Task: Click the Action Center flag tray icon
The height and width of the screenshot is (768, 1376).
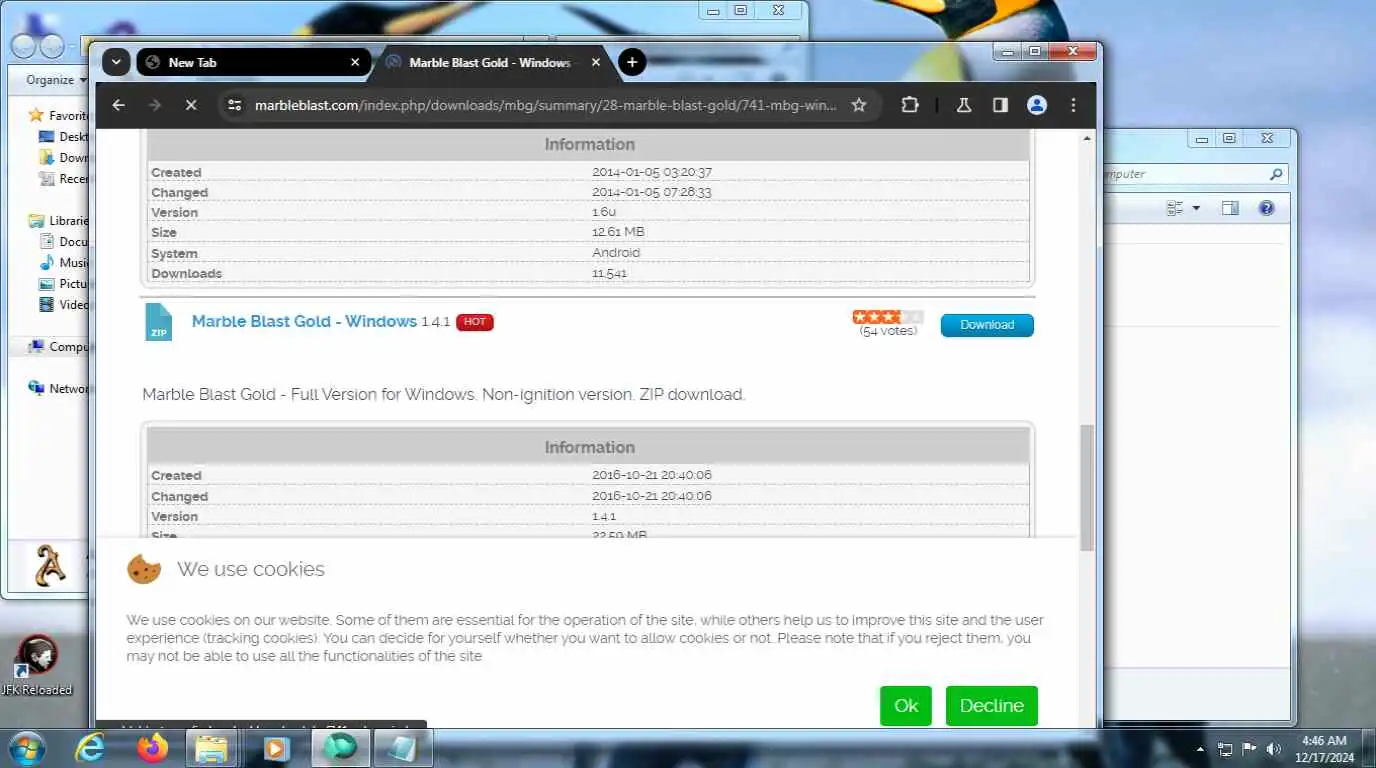Action: pyautogui.click(x=1249, y=749)
